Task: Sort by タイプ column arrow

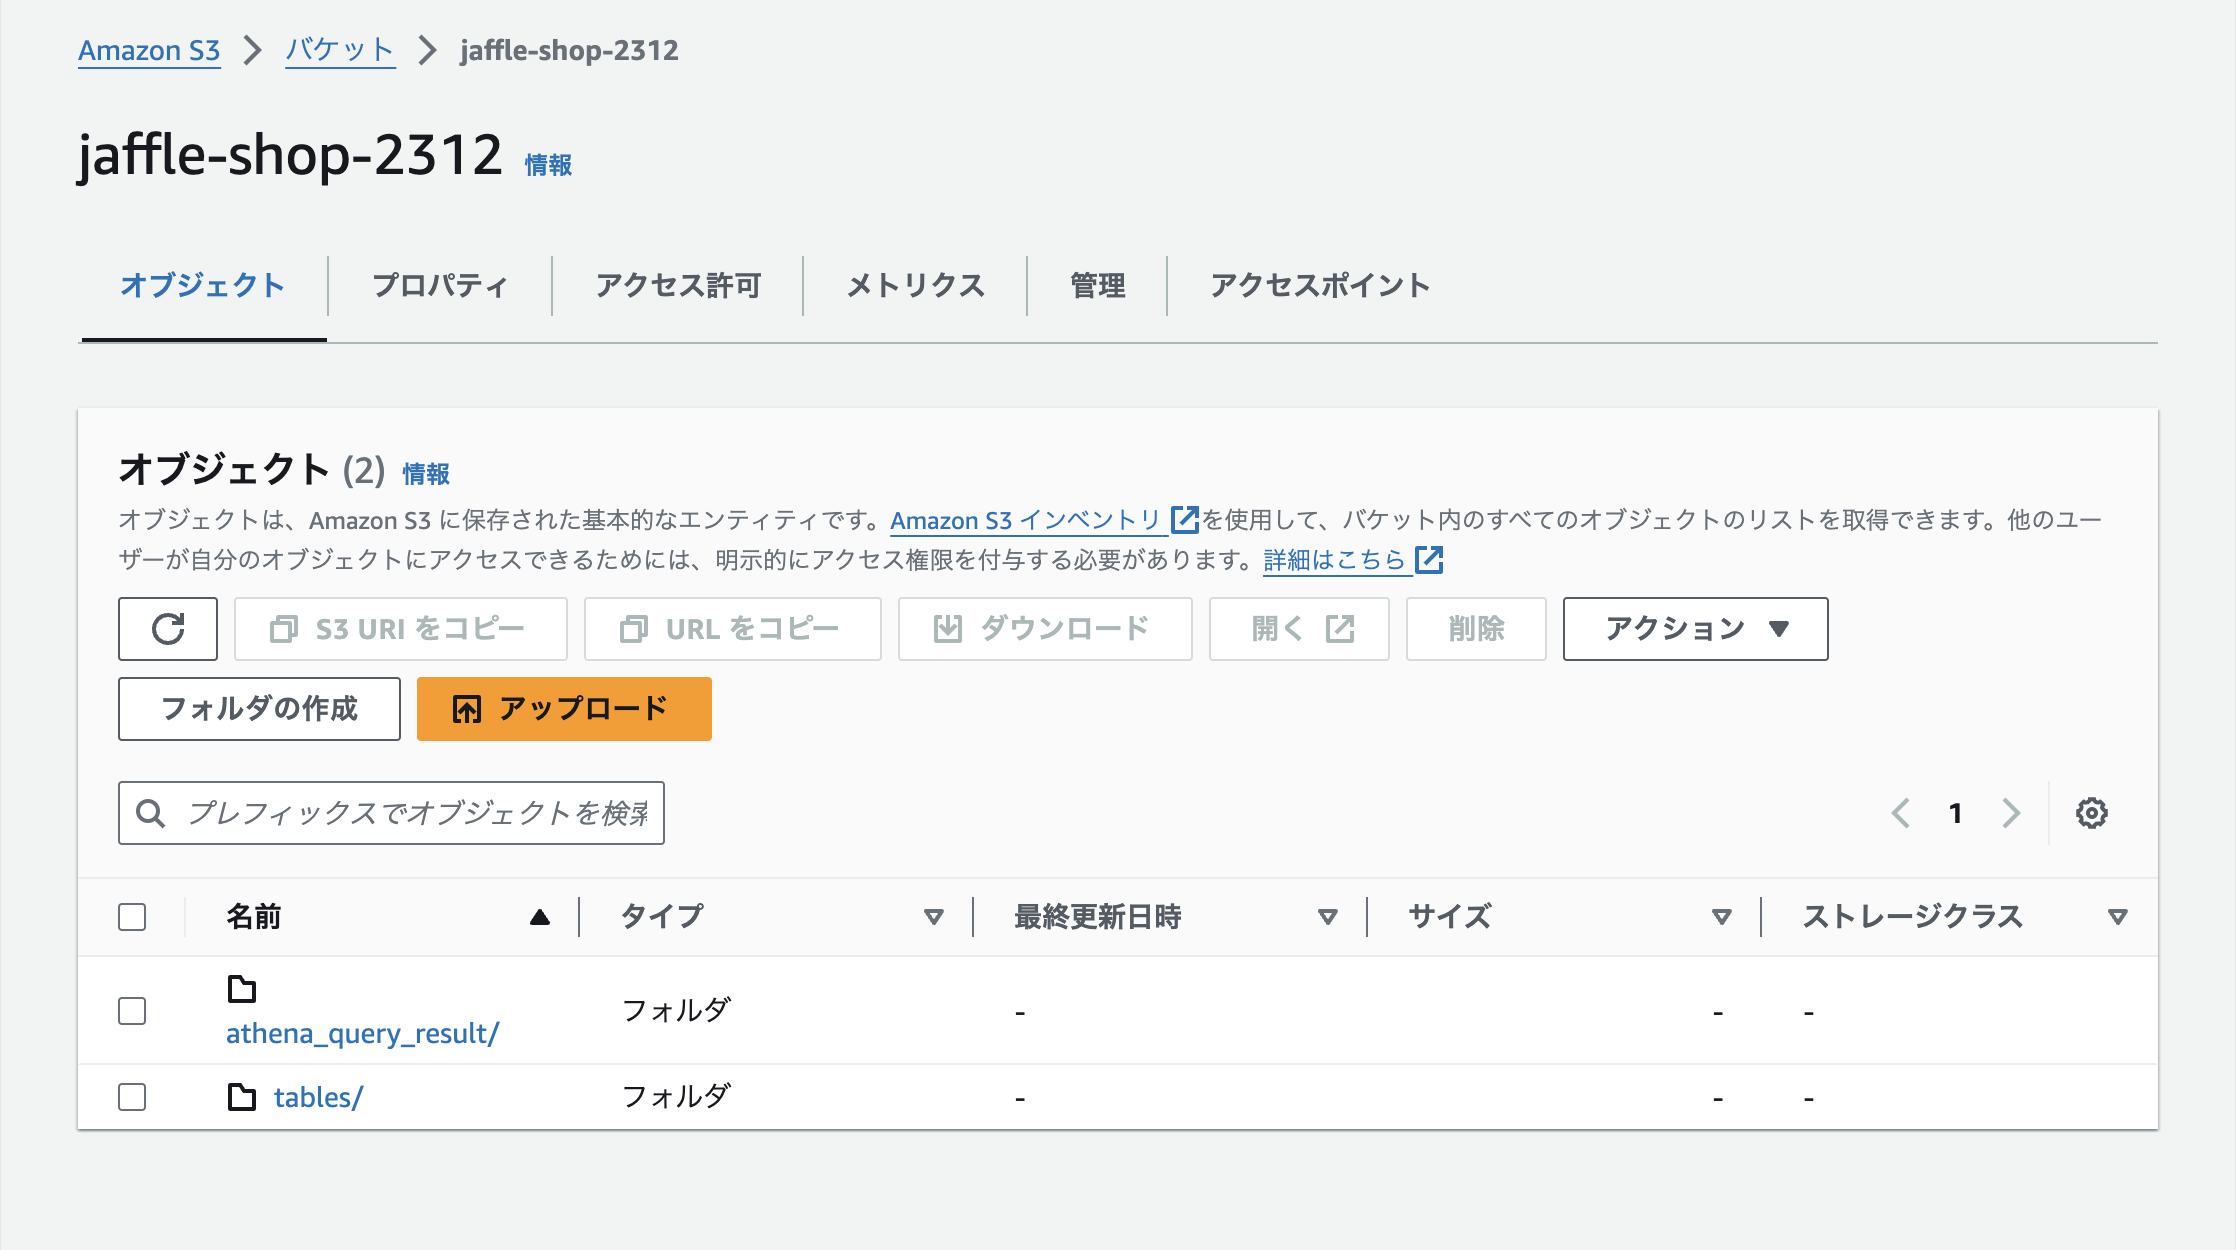Action: click(x=934, y=917)
